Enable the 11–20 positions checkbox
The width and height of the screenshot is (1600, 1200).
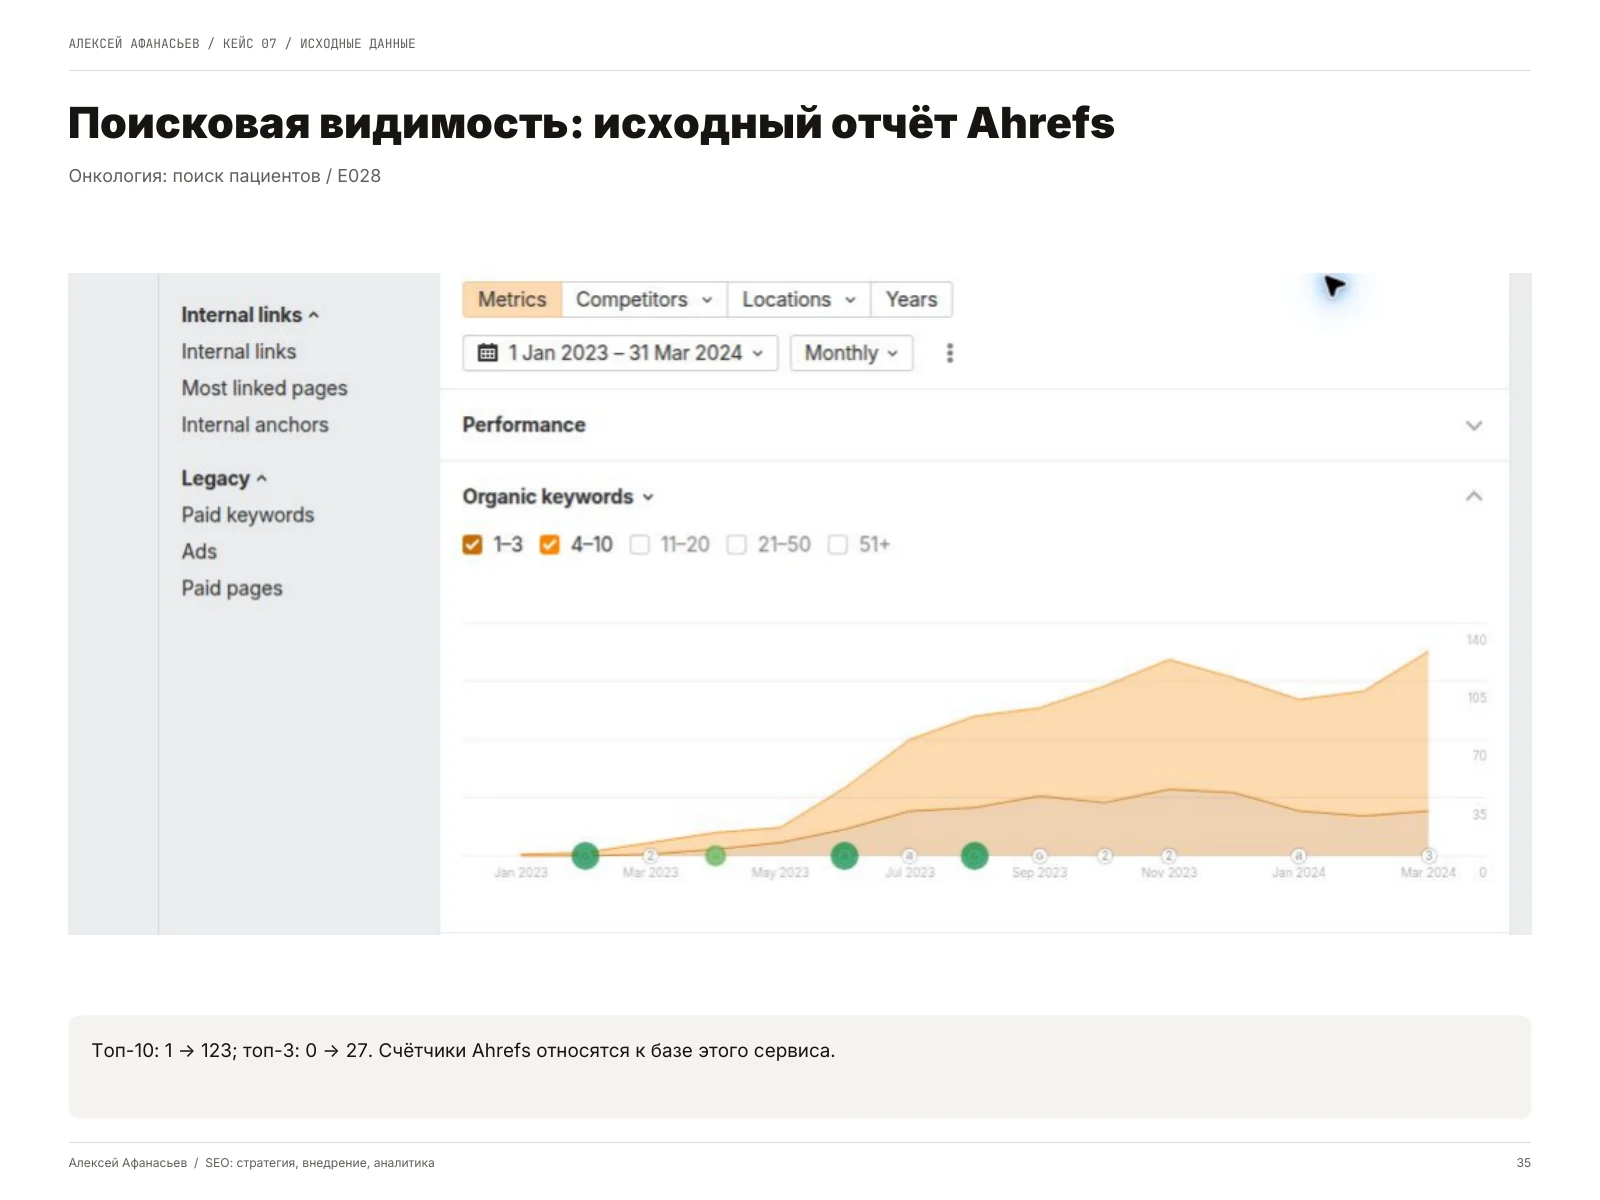click(640, 545)
